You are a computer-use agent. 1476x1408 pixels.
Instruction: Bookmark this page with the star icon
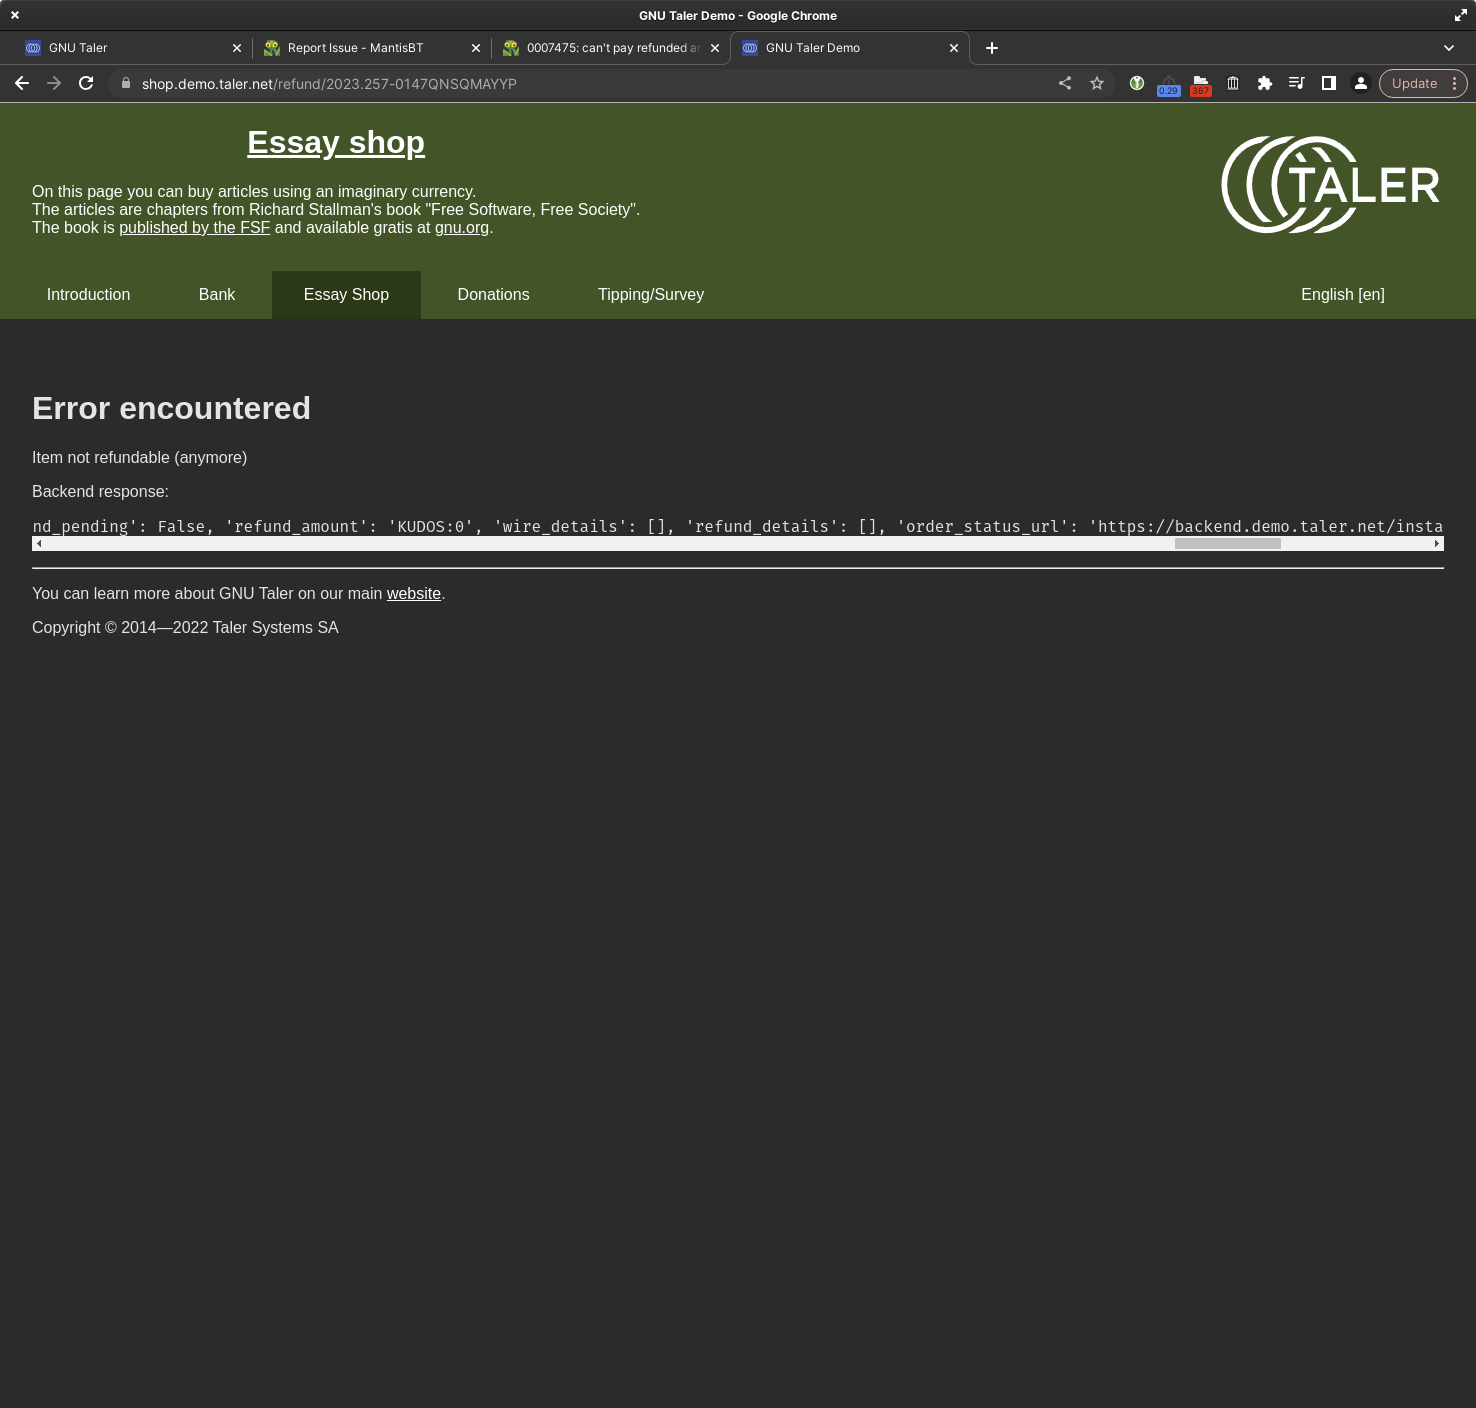pyautogui.click(x=1097, y=84)
